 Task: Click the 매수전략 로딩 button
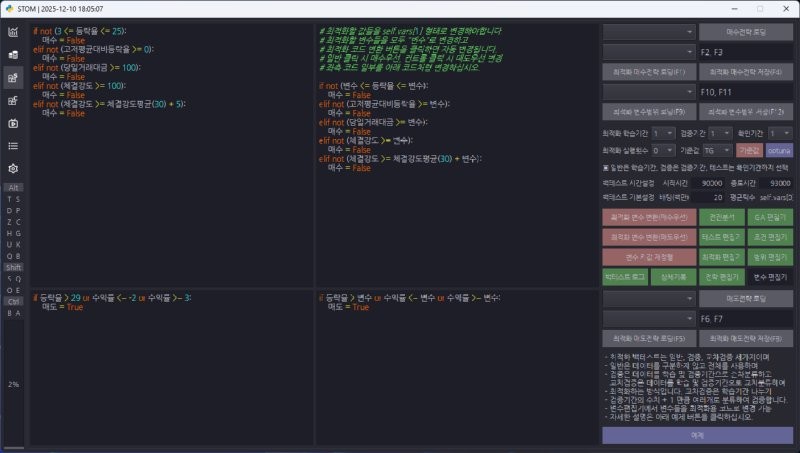(x=745, y=31)
